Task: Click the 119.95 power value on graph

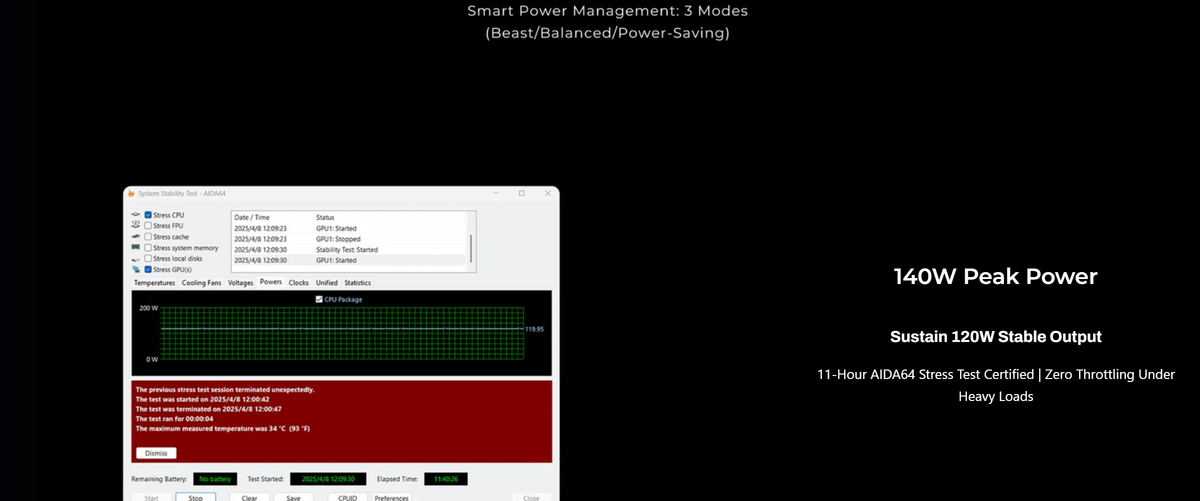Action: [534, 328]
